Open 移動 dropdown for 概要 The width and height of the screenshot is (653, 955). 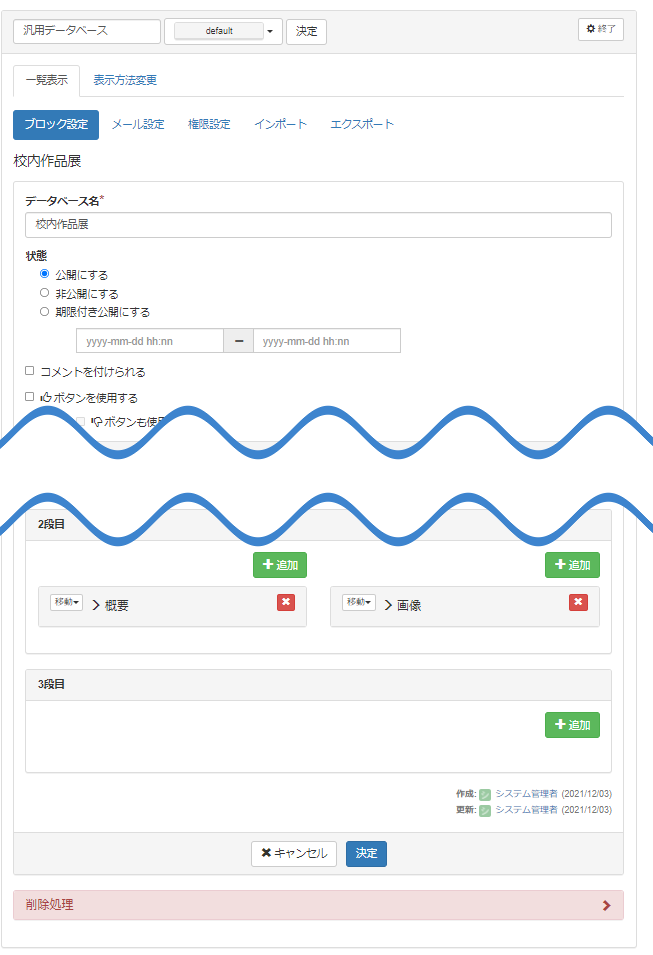pyautogui.click(x=68, y=603)
